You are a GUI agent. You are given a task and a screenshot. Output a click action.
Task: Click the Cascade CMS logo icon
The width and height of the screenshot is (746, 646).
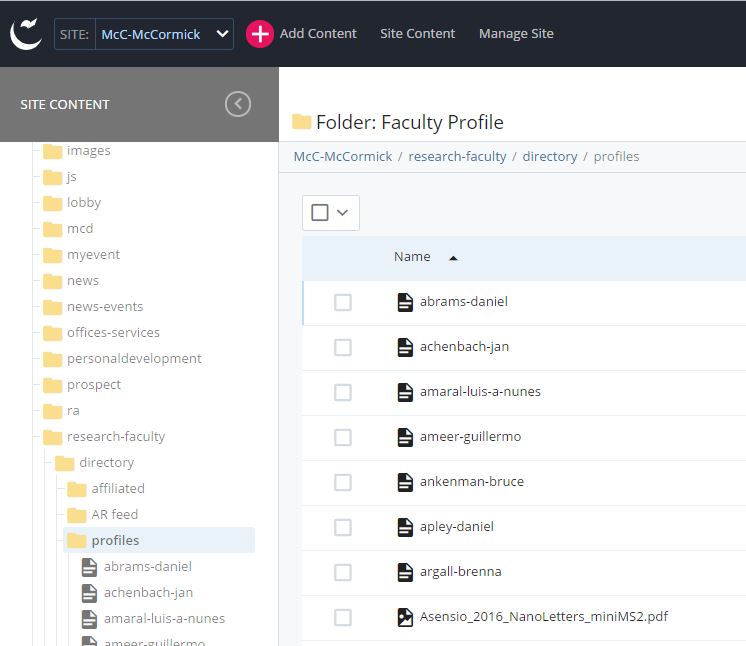26,34
